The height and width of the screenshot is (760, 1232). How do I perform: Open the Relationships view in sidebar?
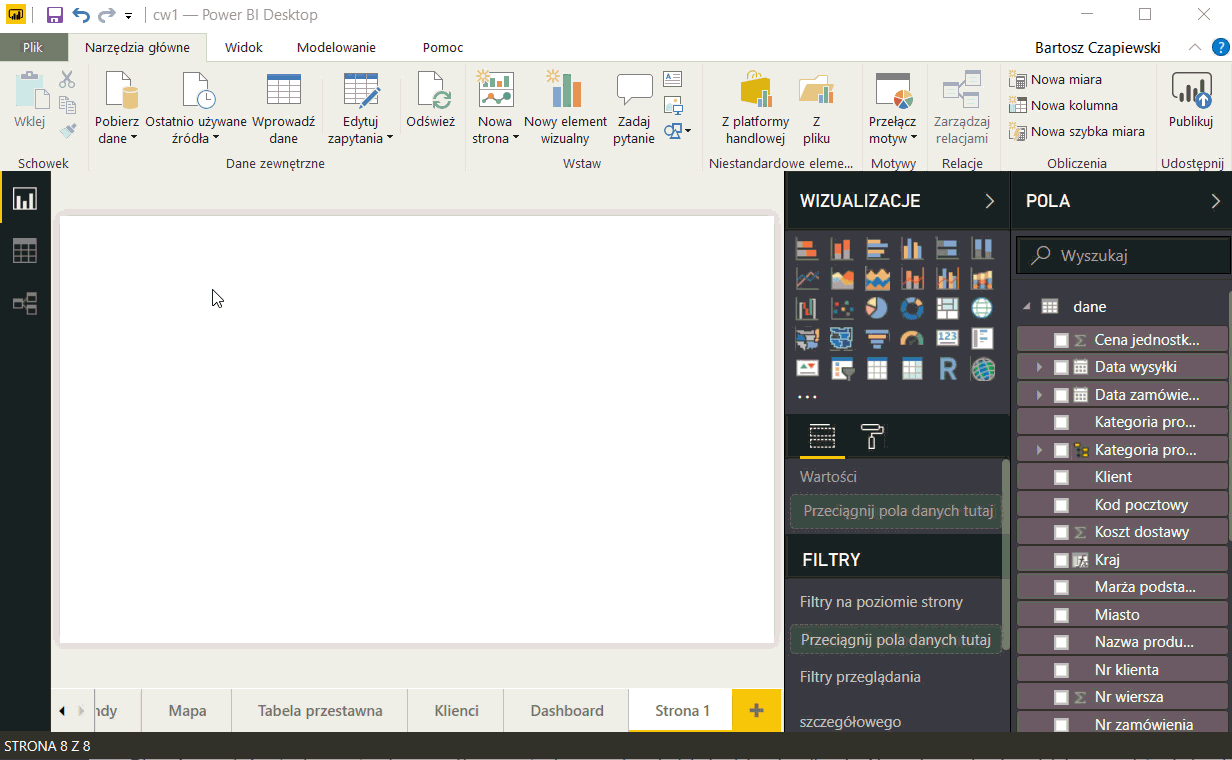pos(25,304)
